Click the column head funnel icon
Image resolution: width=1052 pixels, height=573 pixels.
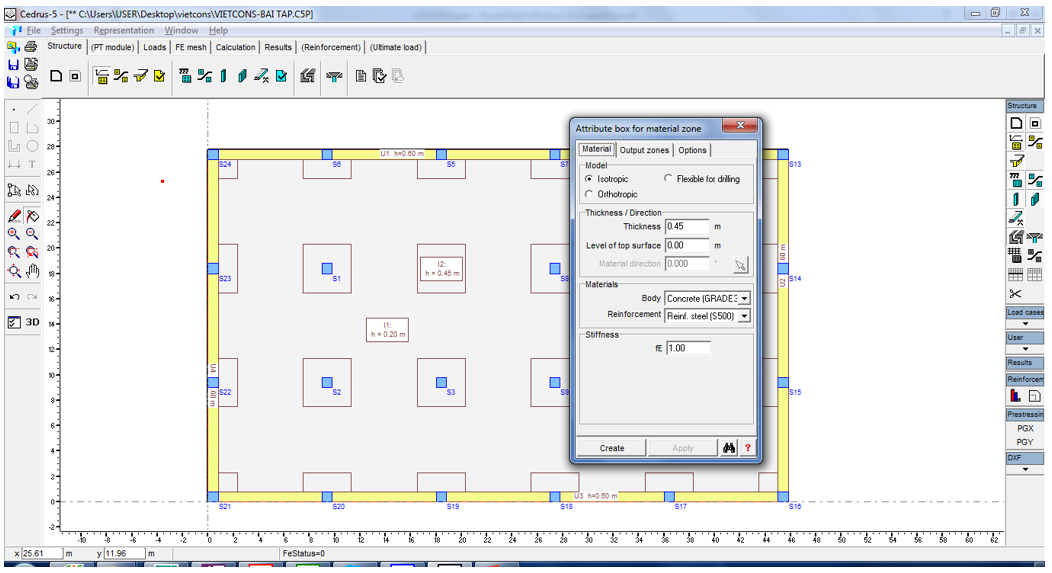(x=334, y=76)
